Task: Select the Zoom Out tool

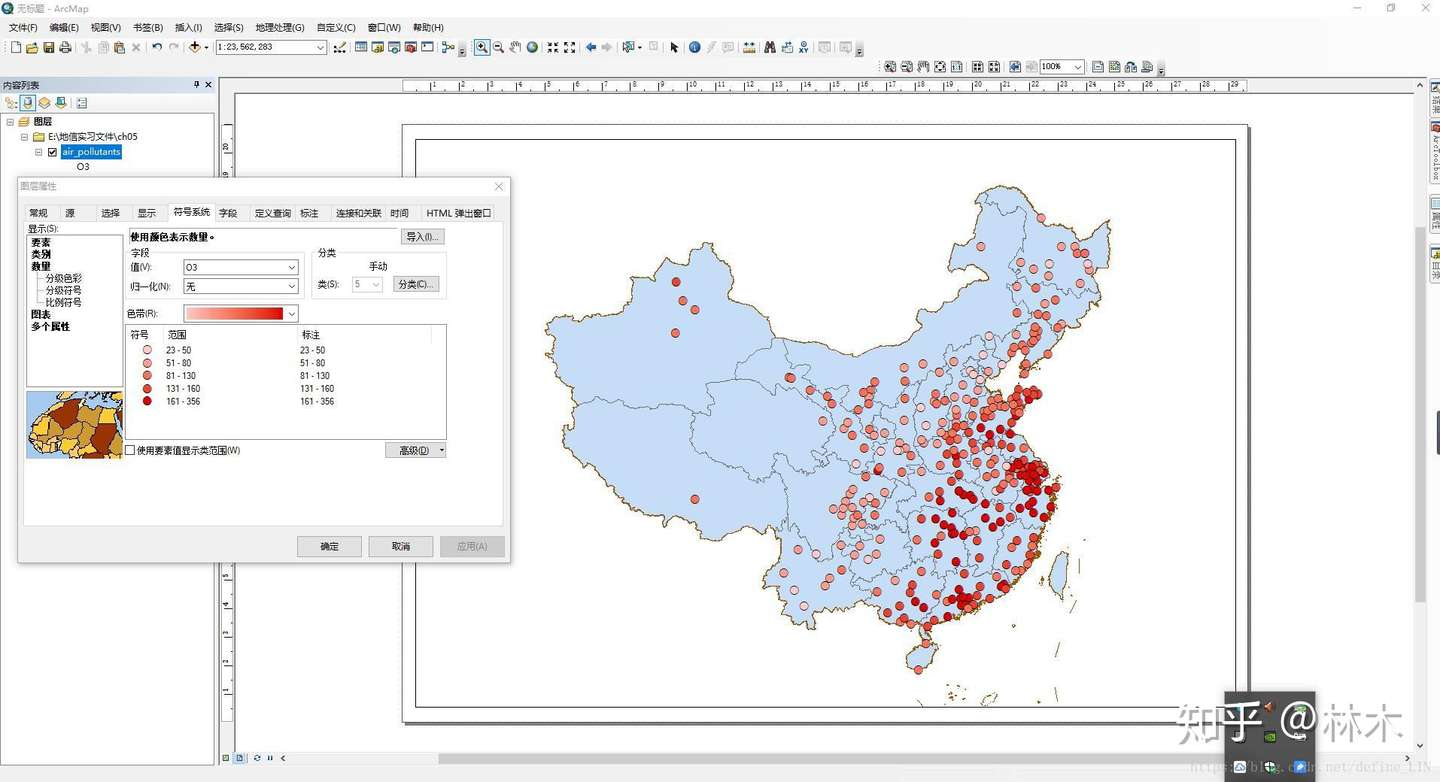Action: (x=499, y=47)
